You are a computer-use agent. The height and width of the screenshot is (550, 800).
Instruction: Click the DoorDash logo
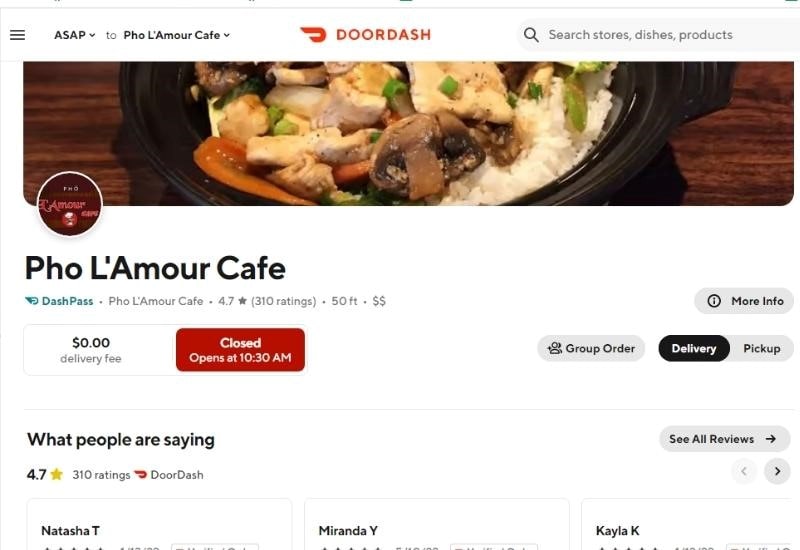(x=365, y=35)
